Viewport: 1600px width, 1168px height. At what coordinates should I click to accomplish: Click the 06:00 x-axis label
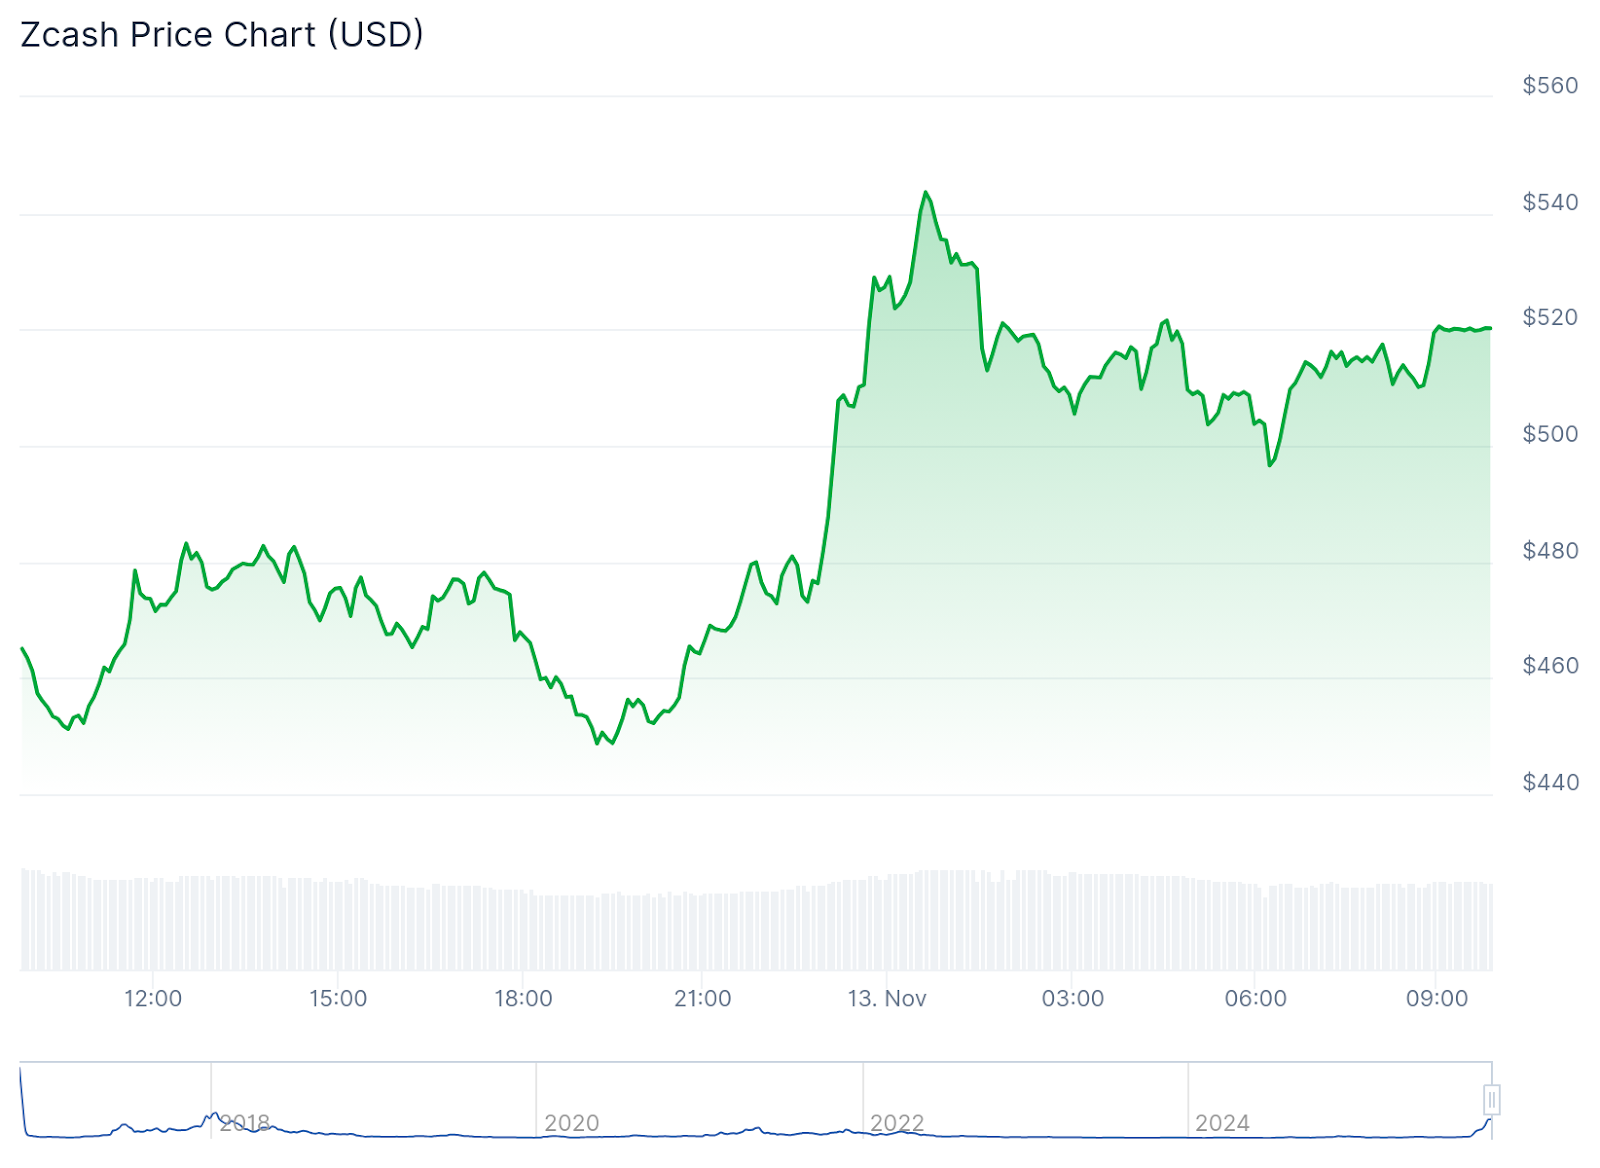[1256, 999]
